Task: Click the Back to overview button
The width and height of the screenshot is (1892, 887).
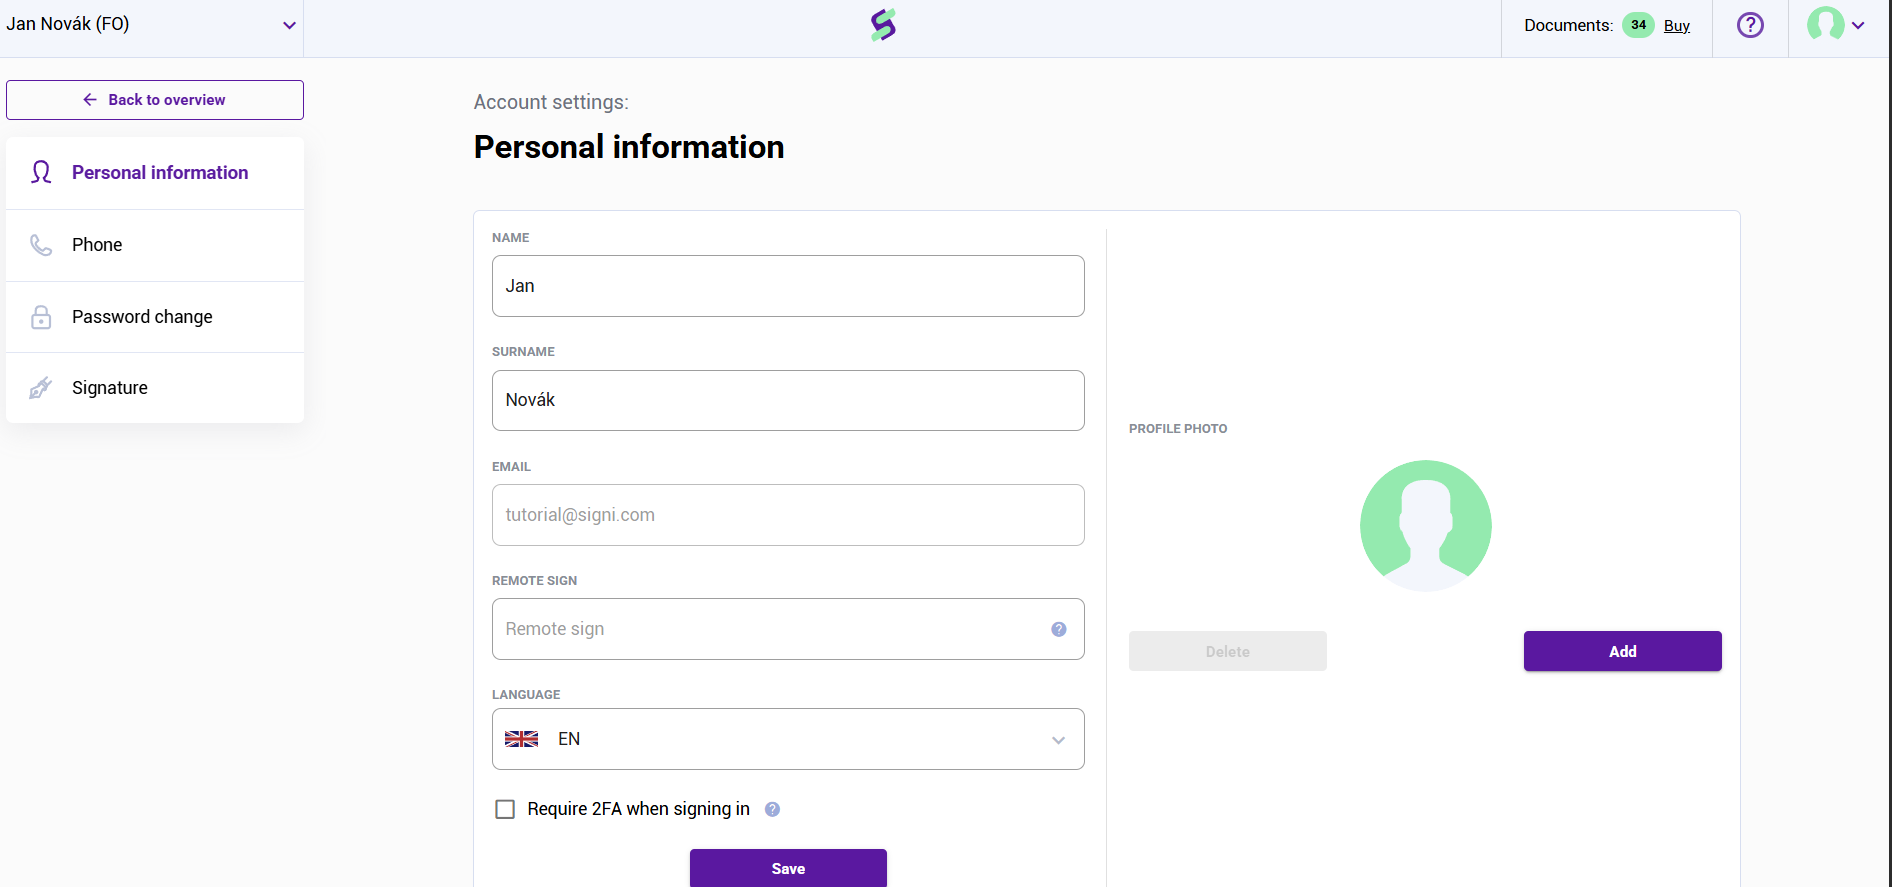Action: pyautogui.click(x=155, y=100)
